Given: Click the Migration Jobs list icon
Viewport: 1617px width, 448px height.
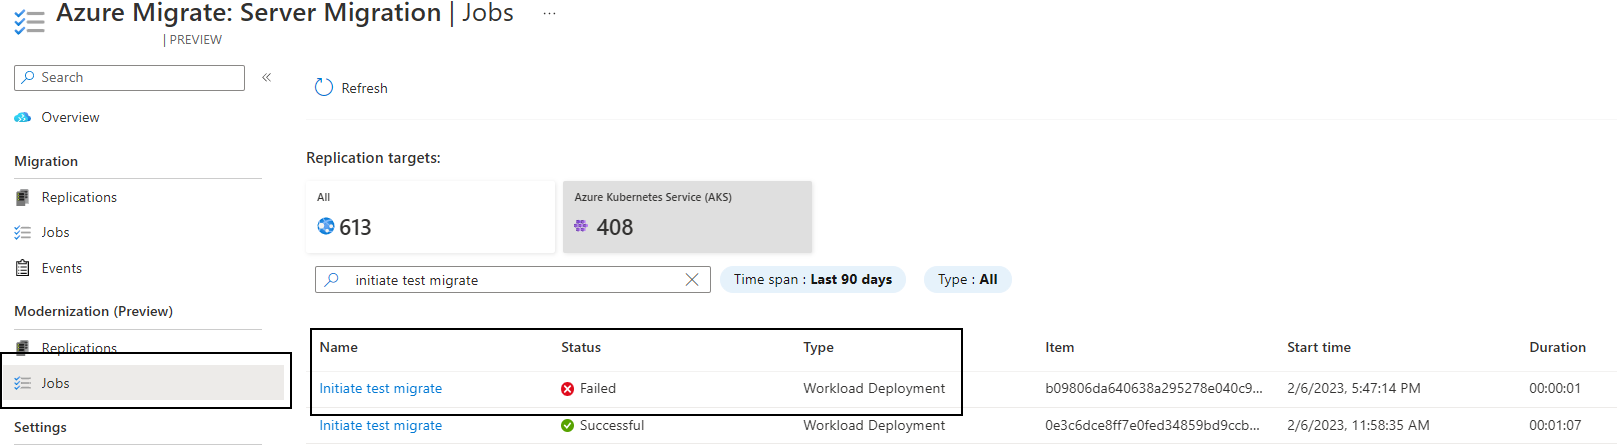Looking at the screenshot, I should point(22,232).
